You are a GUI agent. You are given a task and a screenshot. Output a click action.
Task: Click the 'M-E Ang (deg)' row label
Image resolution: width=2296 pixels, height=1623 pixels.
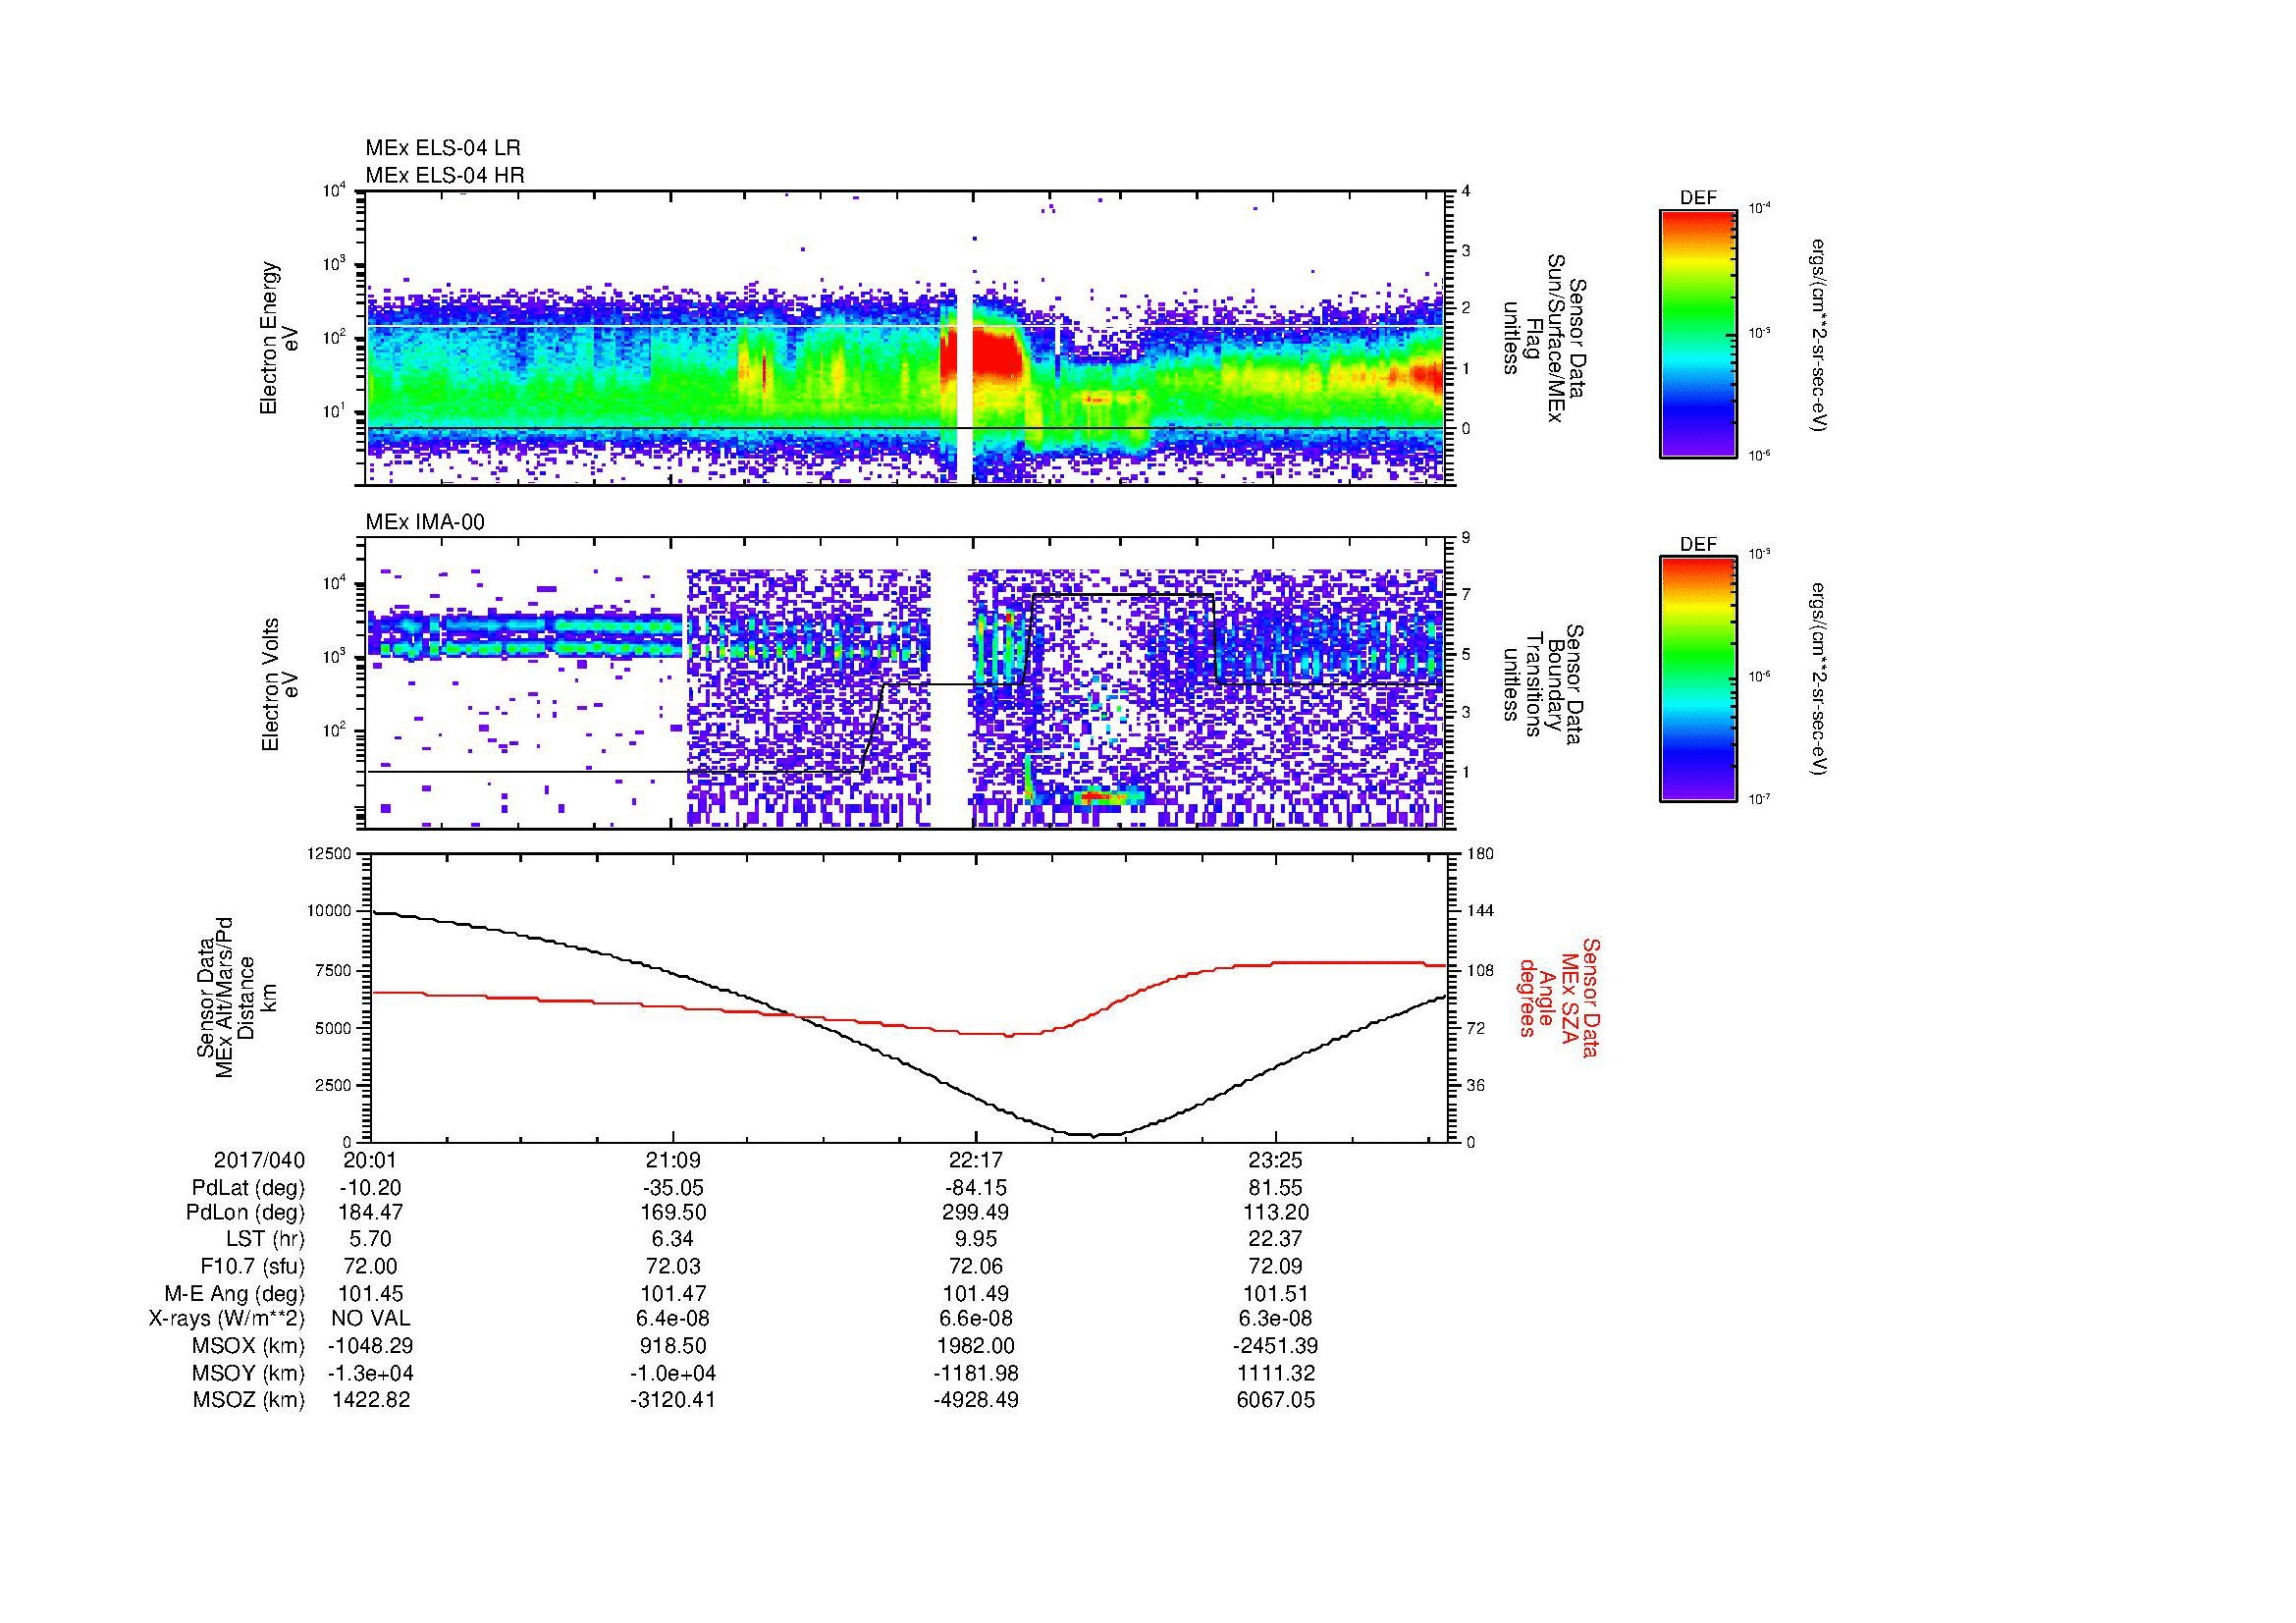pyautogui.click(x=234, y=1293)
